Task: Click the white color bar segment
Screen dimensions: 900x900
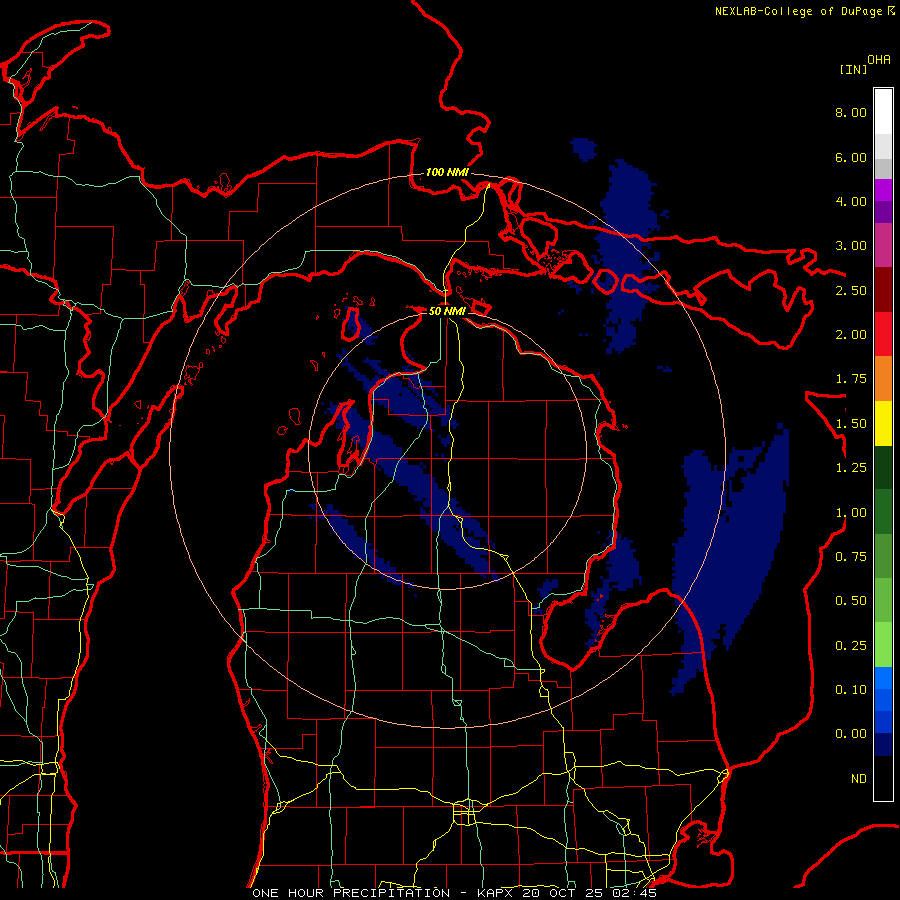Action: tap(883, 112)
